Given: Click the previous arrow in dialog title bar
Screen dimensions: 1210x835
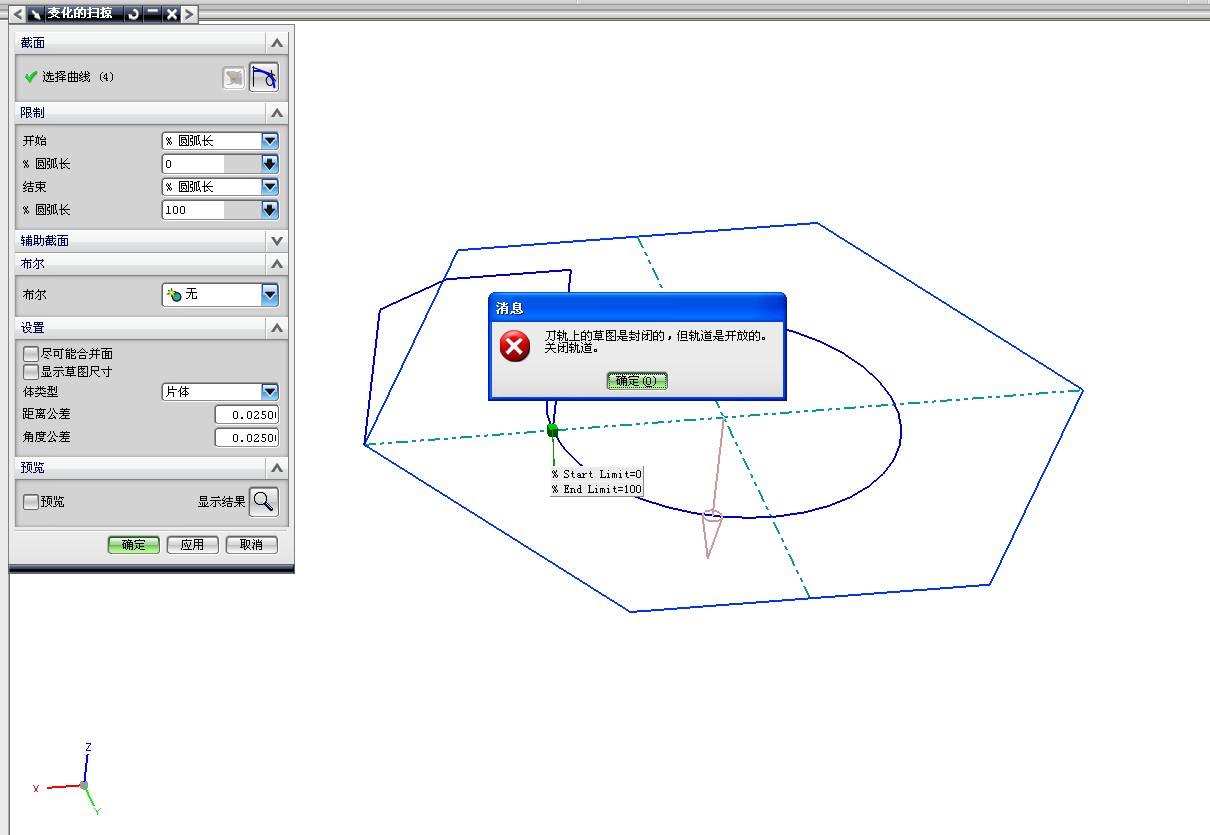Looking at the screenshot, I should [x=17, y=14].
